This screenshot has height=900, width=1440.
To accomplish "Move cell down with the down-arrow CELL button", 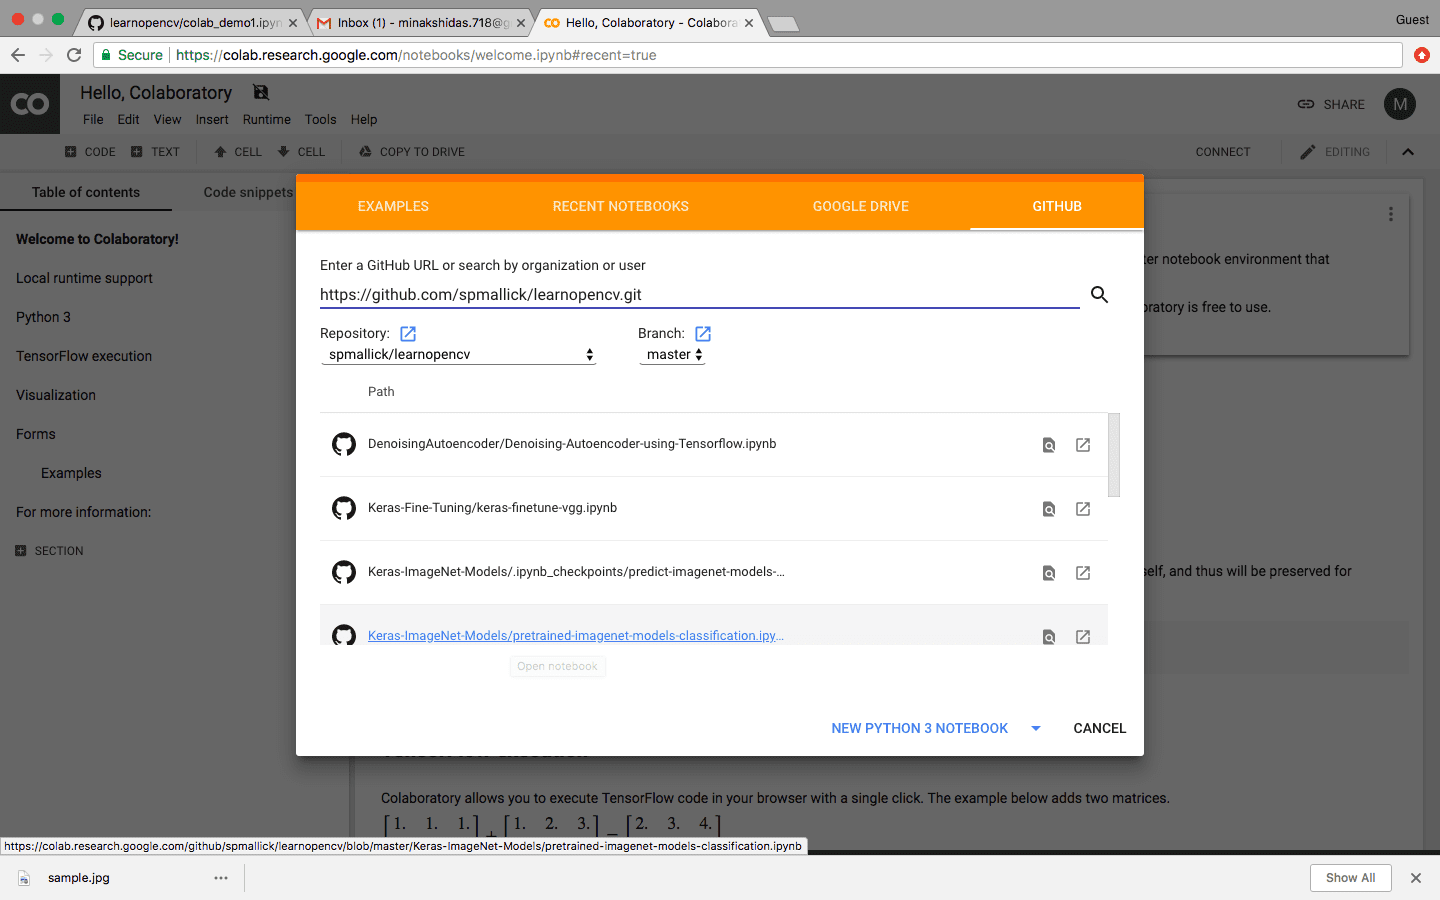I will pyautogui.click(x=301, y=152).
